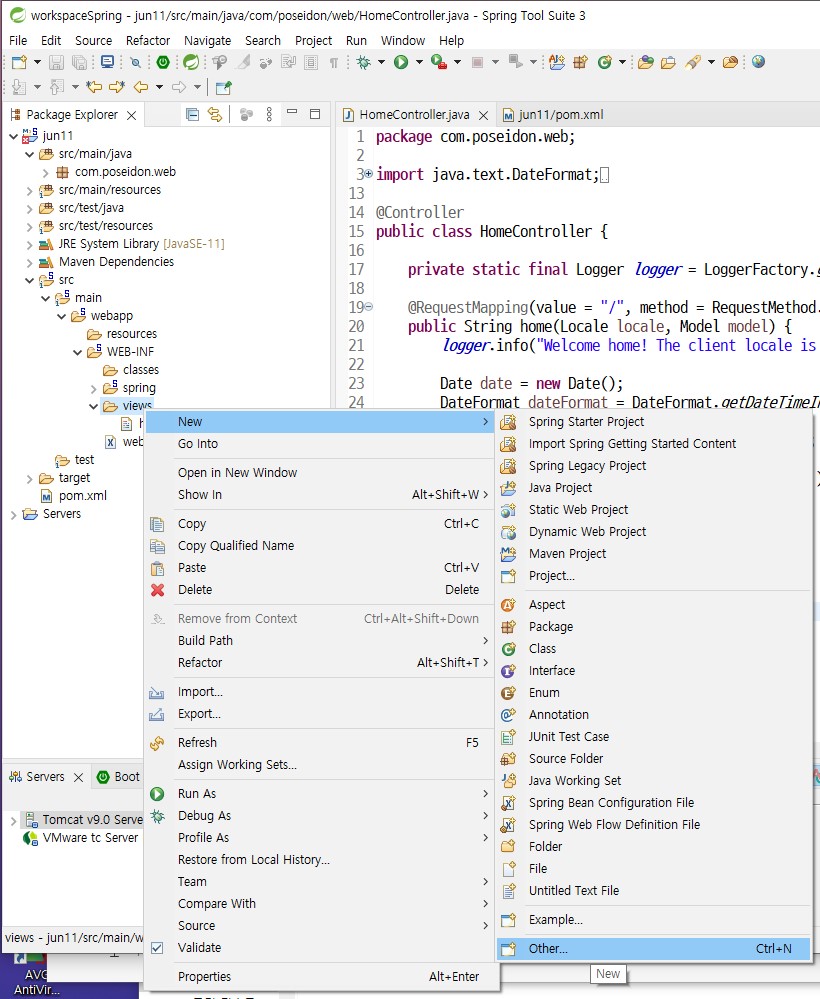The height and width of the screenshot is (999, 820).
Task: Toggle Show Whitespace Characters pilcrow icon
Action: (x=333, y=62)
